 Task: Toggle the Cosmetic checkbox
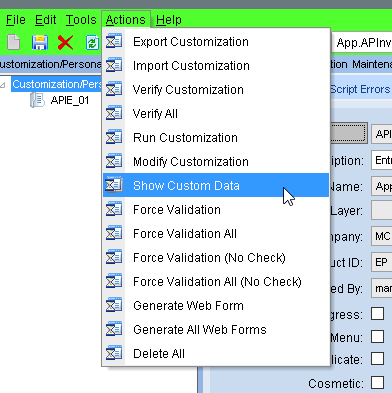coord(377,382)
